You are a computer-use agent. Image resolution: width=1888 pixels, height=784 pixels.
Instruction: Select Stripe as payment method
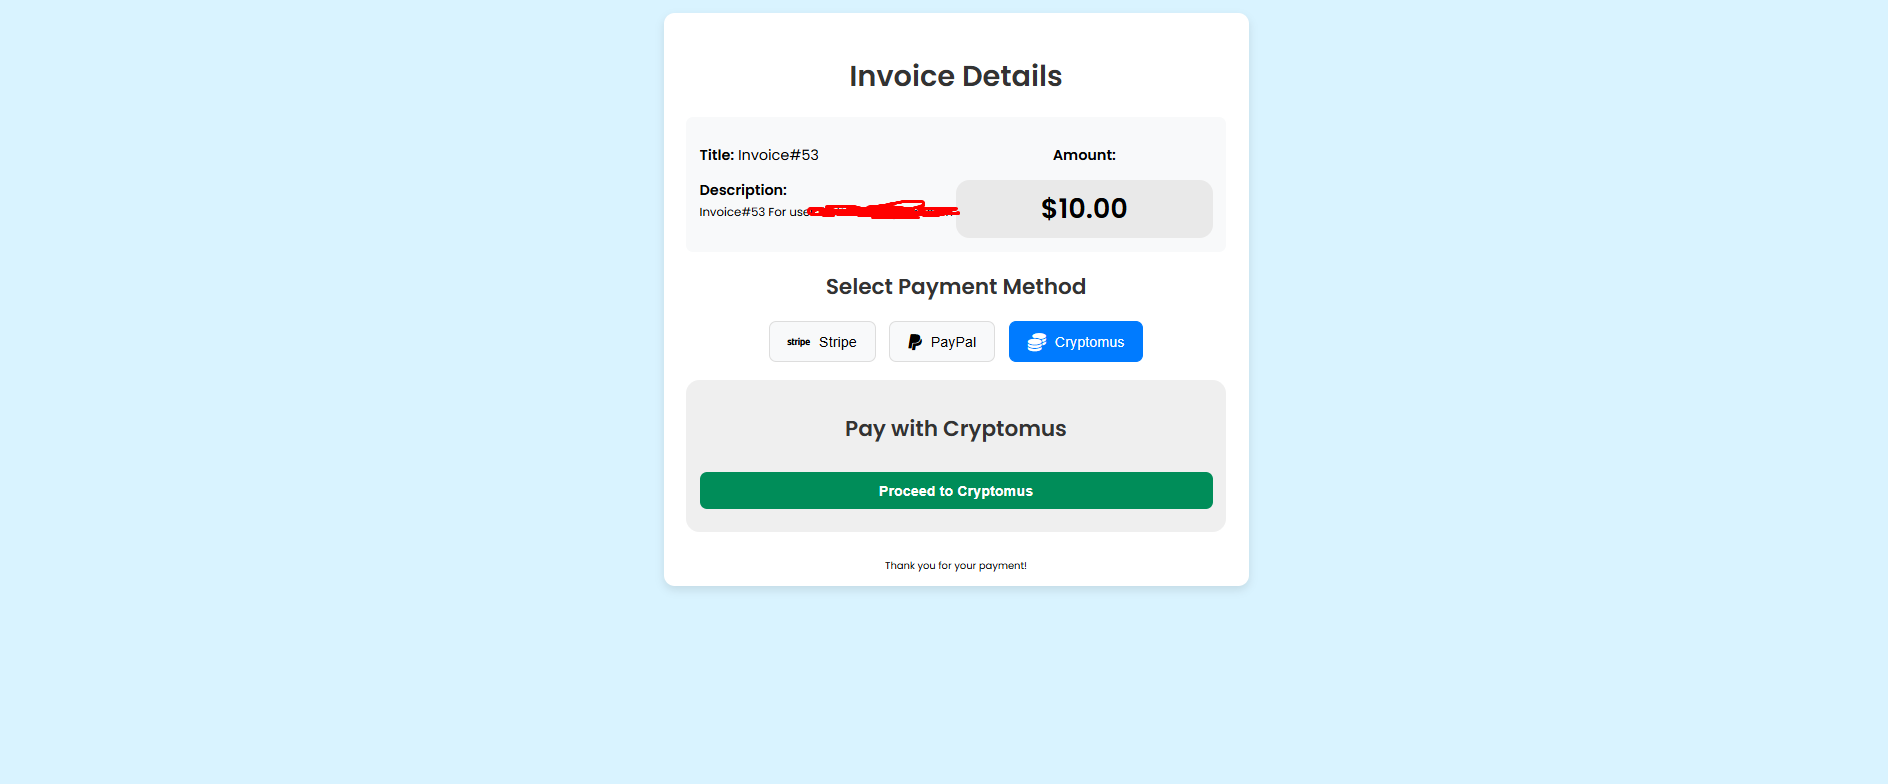tap(822, 342)
